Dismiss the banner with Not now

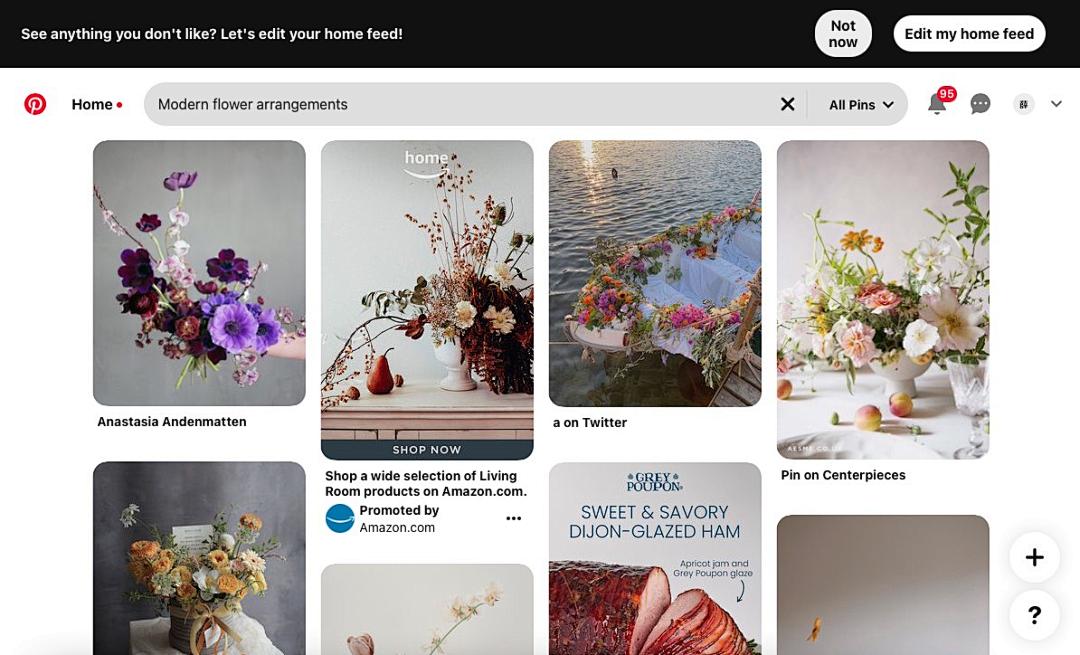(843, 34)
